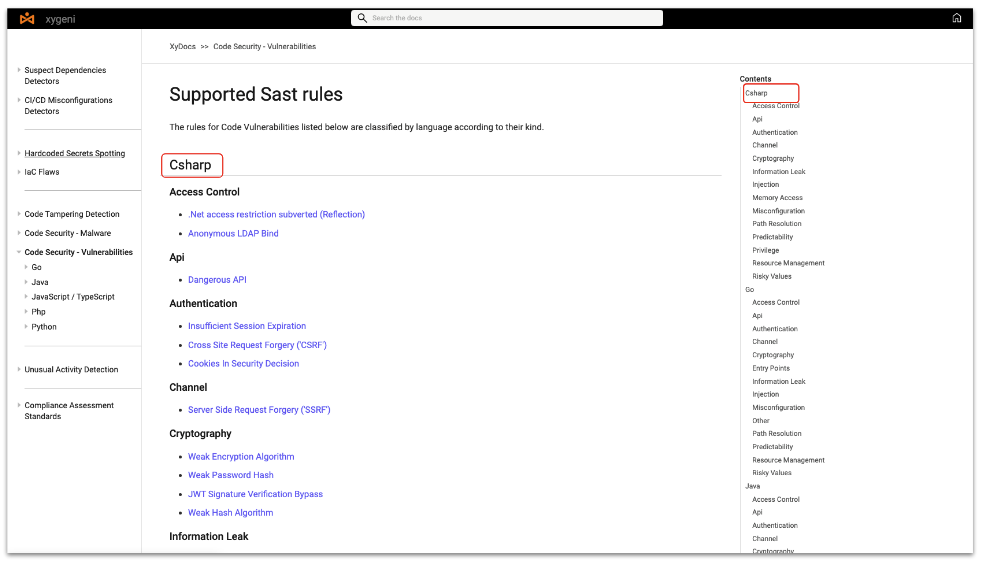Open Hardcoded Secrets Spotting page
985x563 pixels.
[75, 153]
